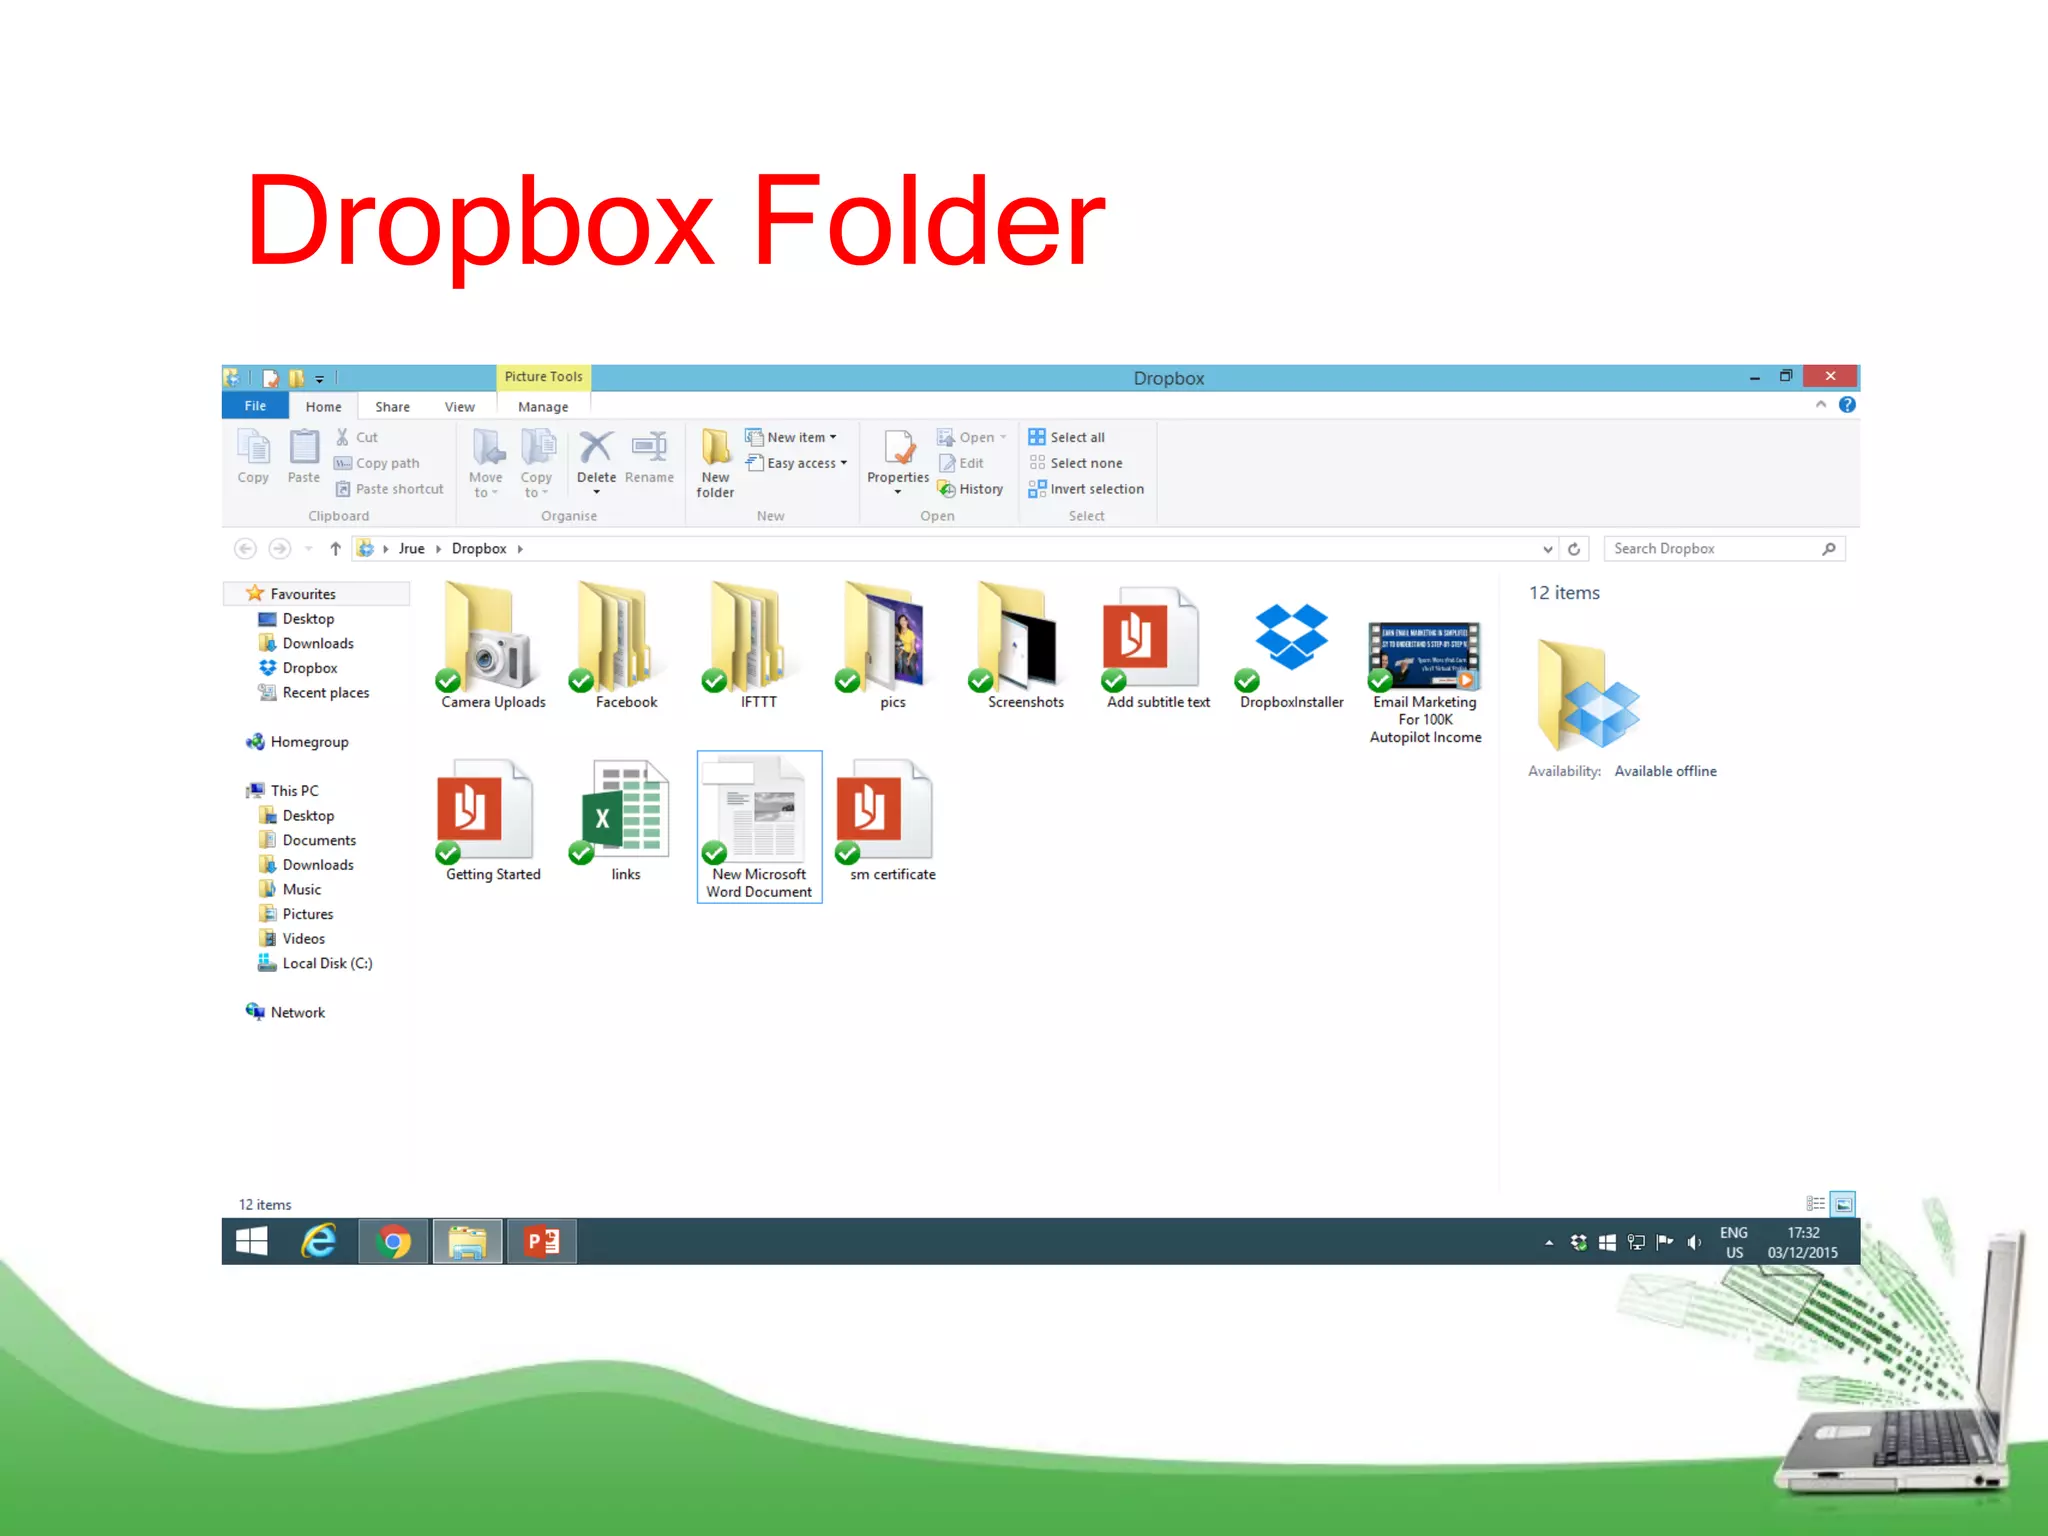The image size is (2048, 1536).
Task: Click the Picture Tools contextual tab
Action: [543, 377]
